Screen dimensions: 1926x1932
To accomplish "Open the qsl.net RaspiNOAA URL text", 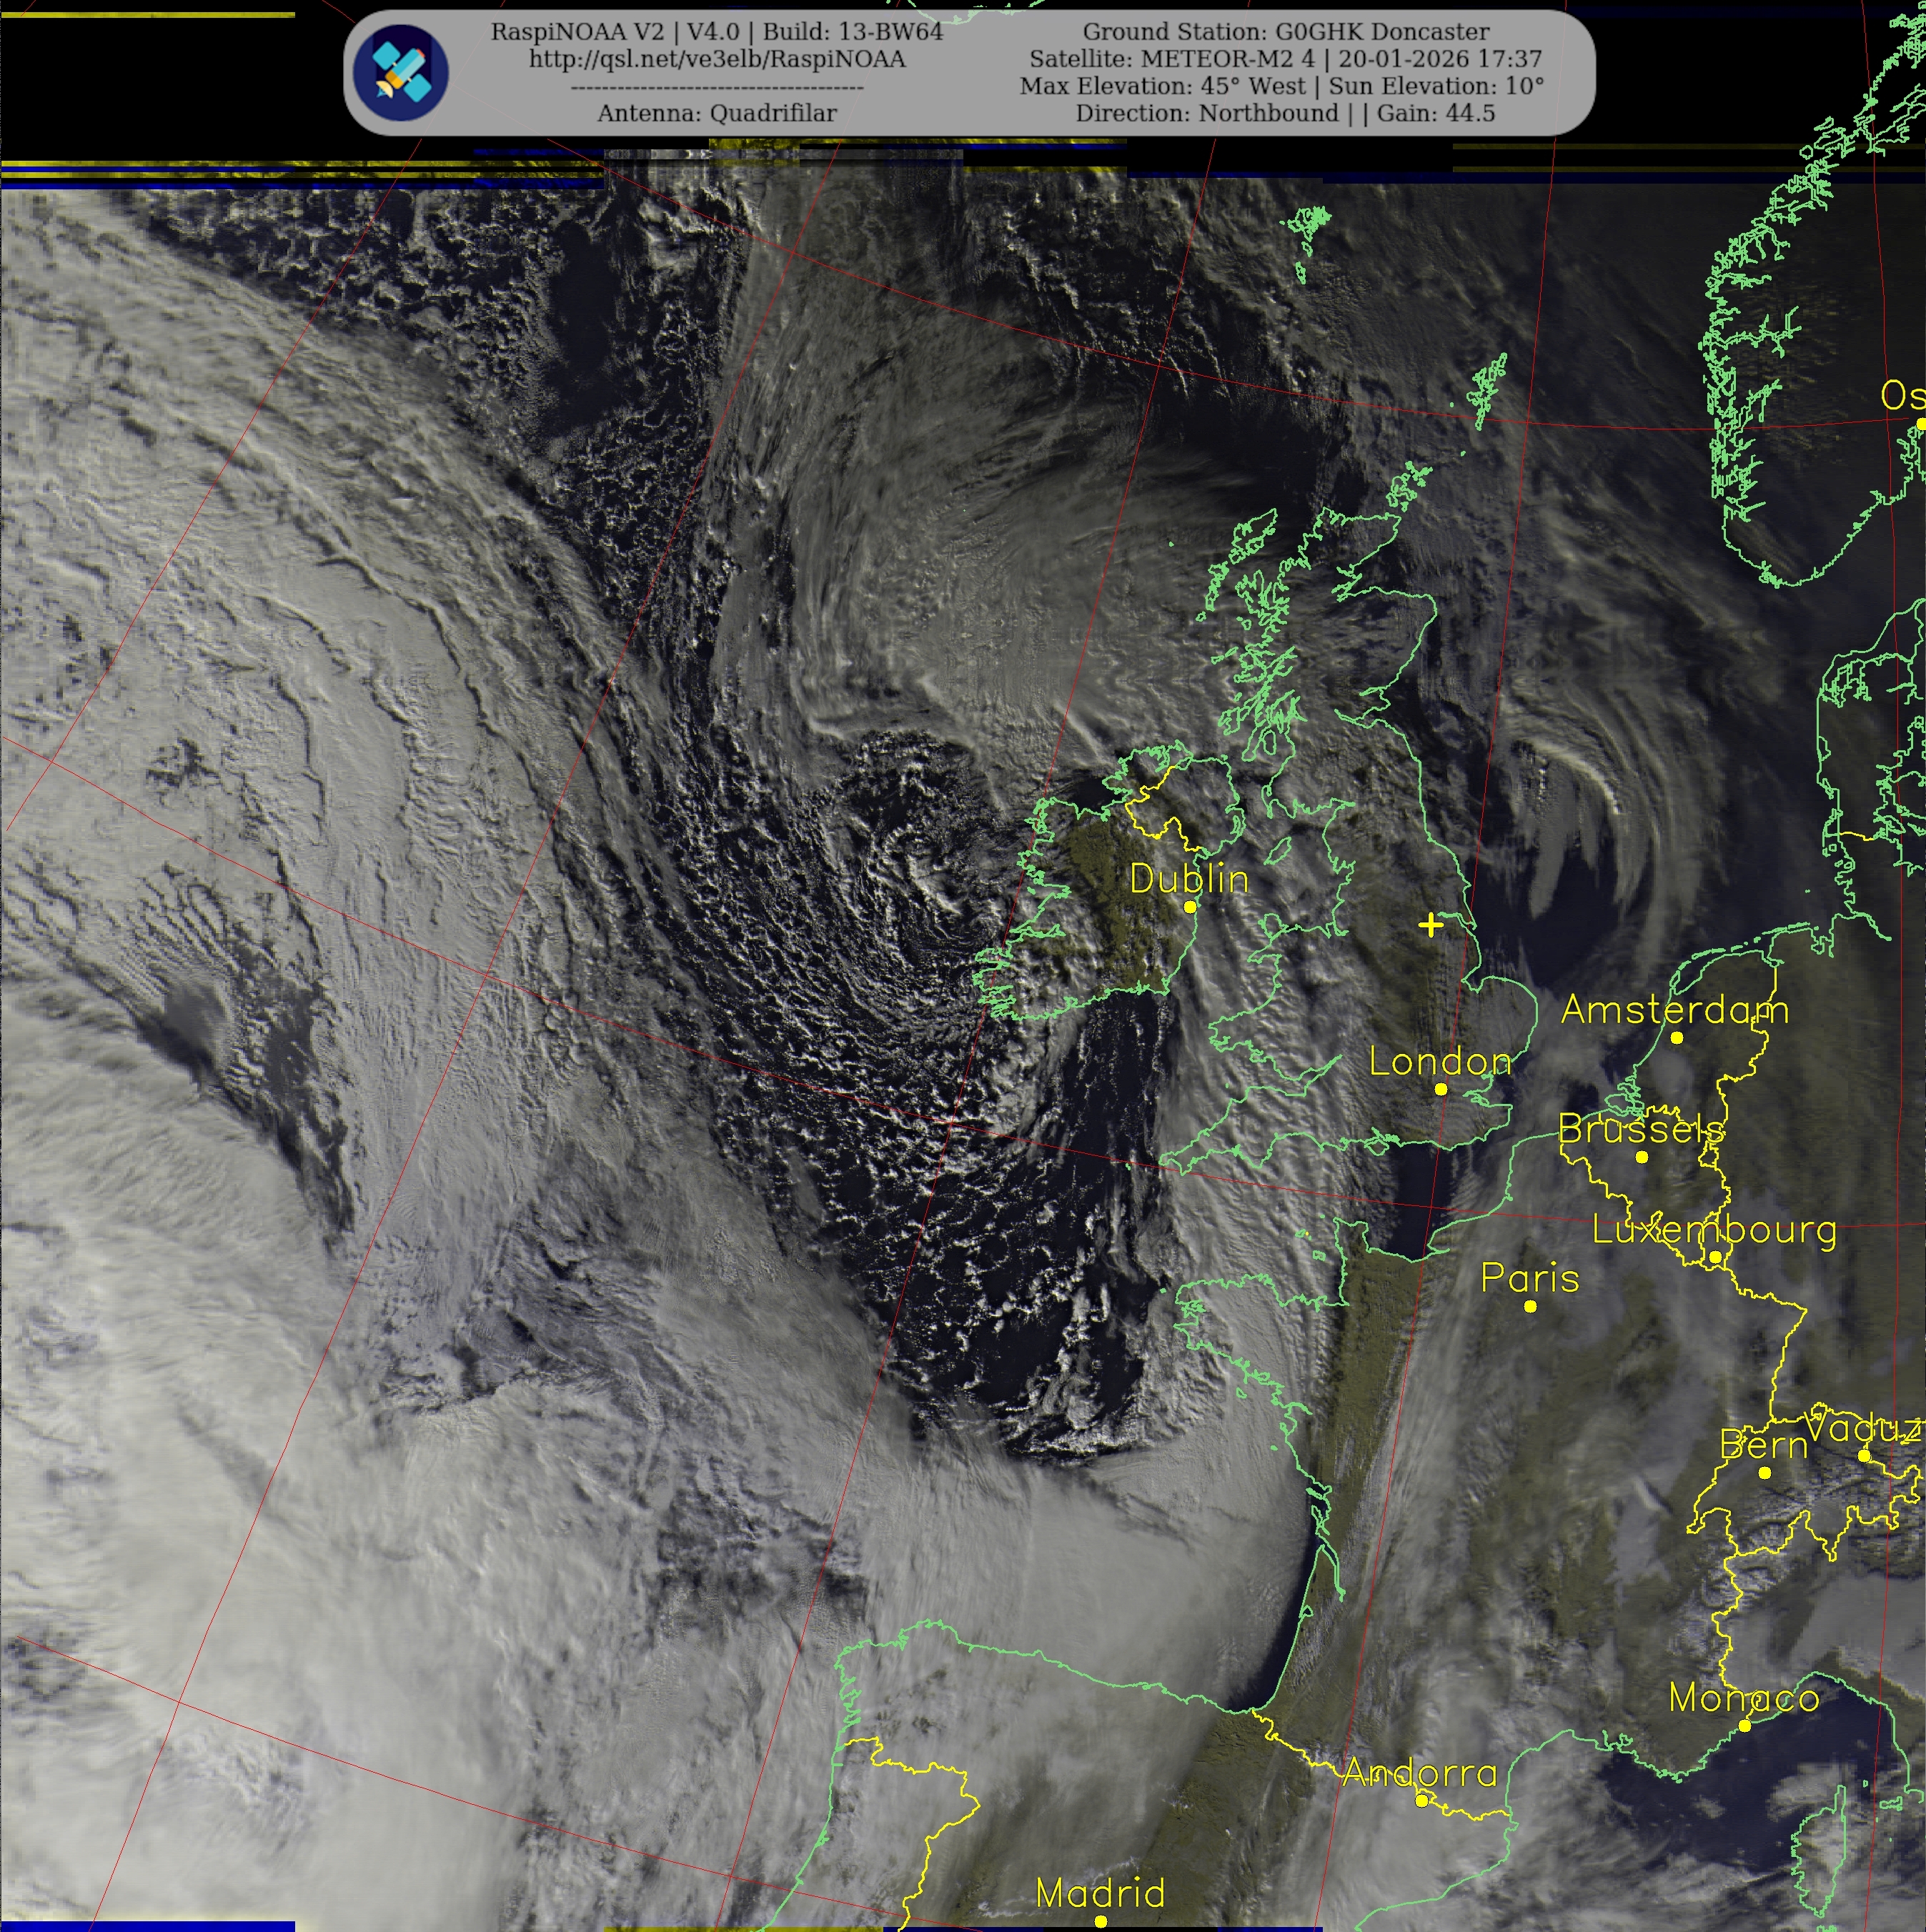I will (x=717, y=59).
